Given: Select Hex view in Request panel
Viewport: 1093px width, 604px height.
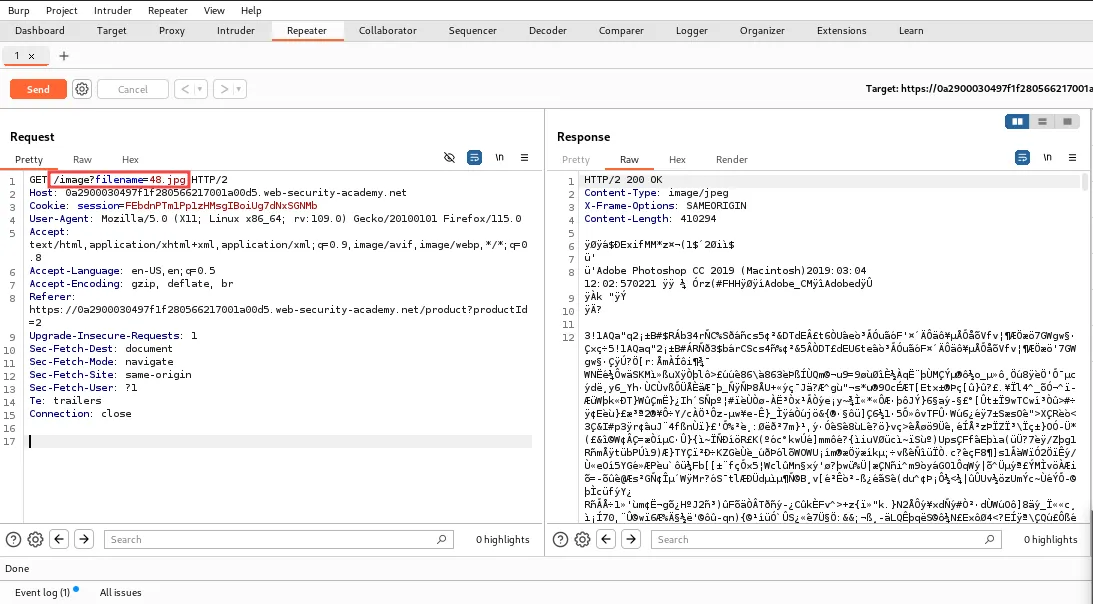Looking at the screenshot, I should pos(130,160).
